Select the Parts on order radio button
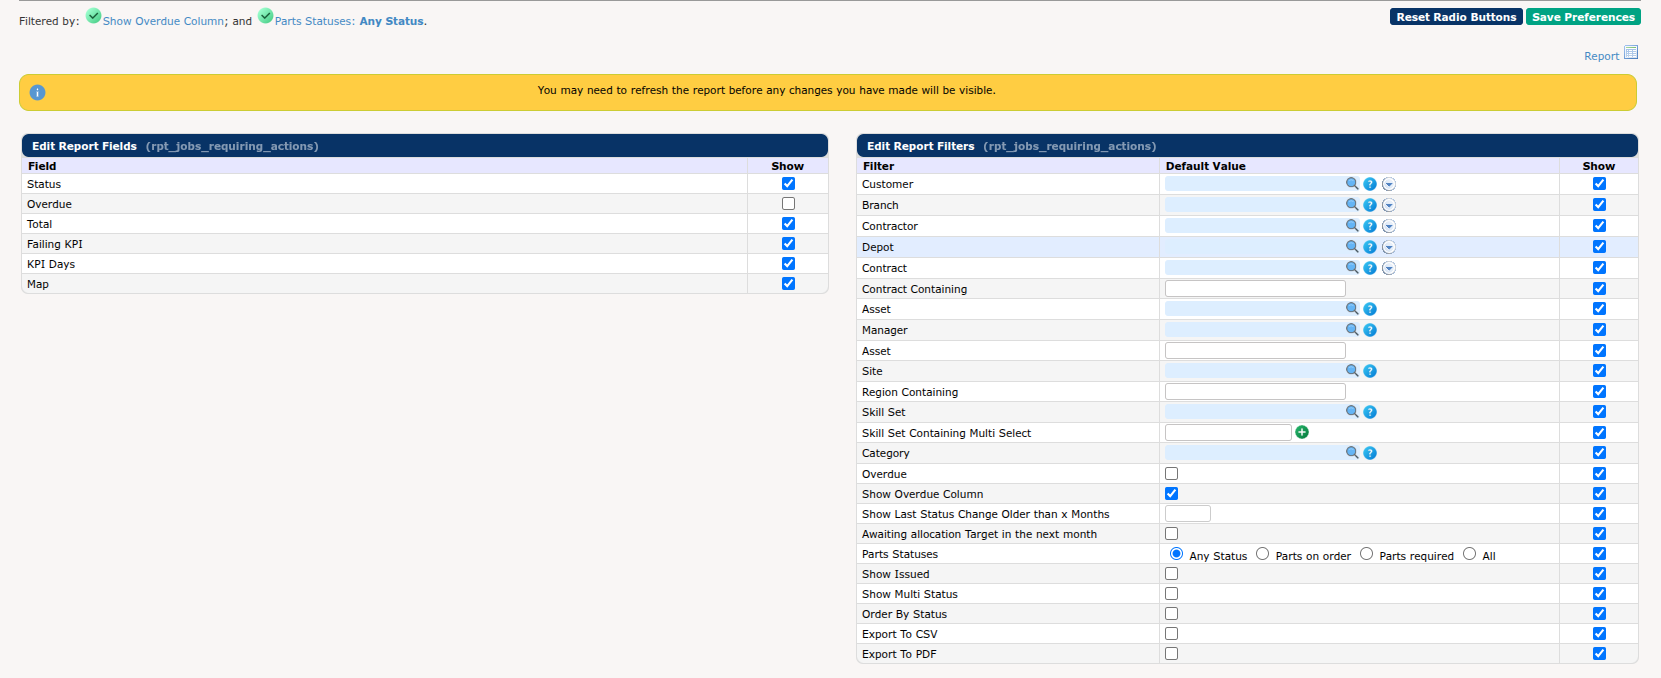Image resolution: width=1661 pixels, height=678 pixels. 1262,554
